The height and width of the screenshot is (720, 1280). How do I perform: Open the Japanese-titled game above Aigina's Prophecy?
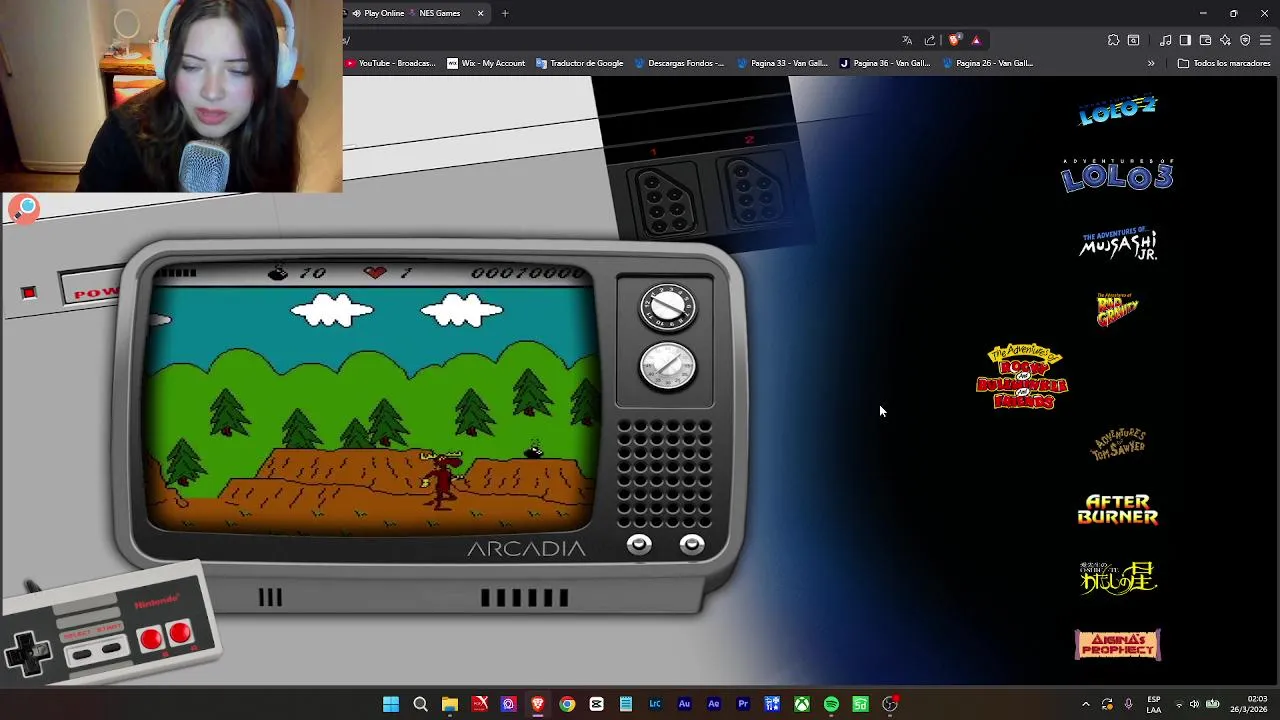pyautogui.click(x=1118, y=577)
